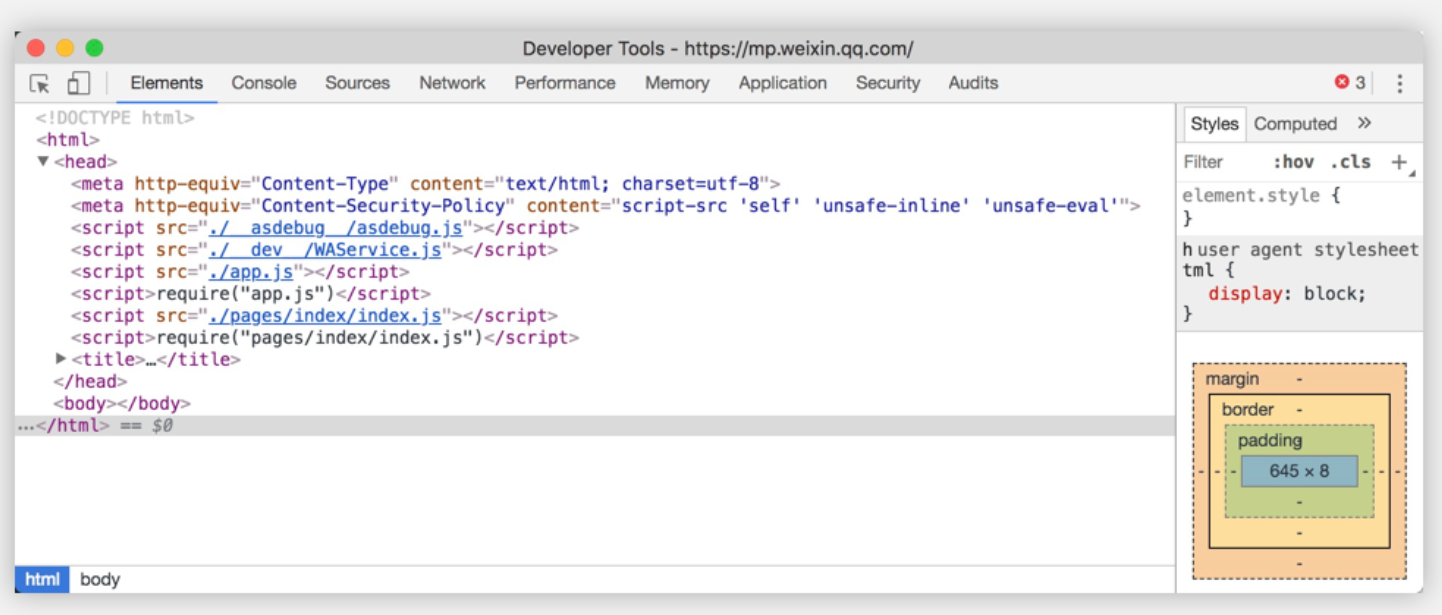Click the element.style rule block

(x=1298, y=207)
